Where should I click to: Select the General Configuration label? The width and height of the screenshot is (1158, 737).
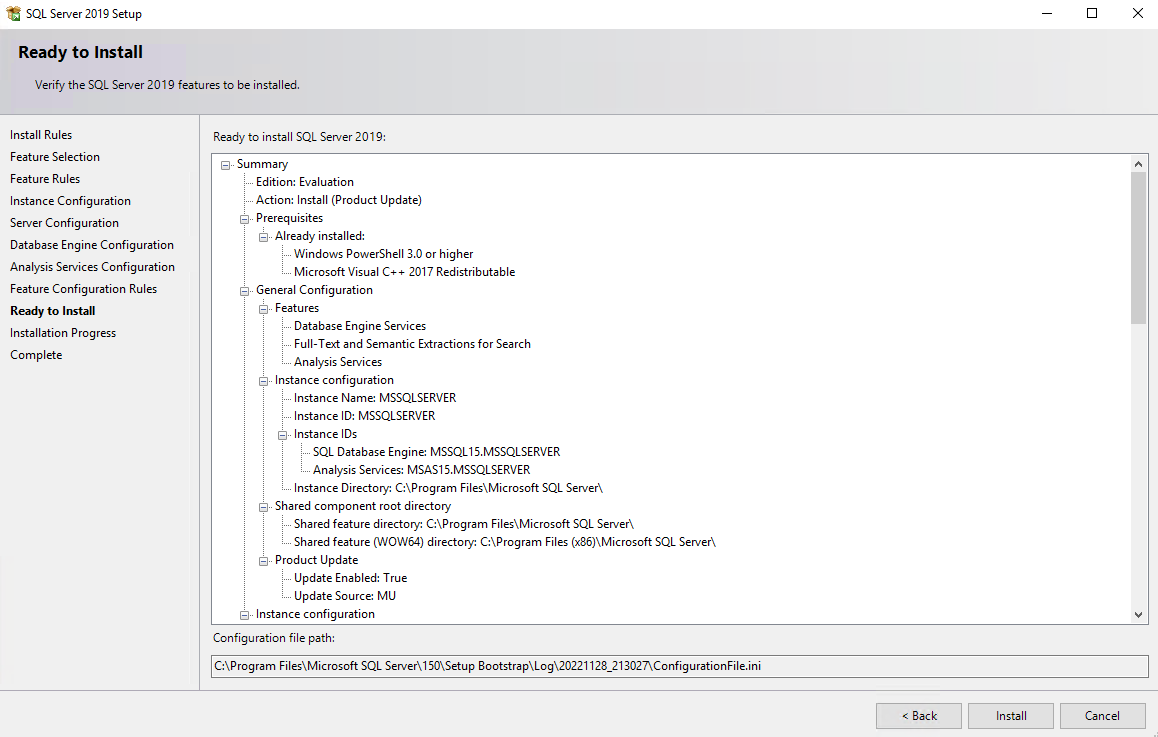tap(314, 290)
